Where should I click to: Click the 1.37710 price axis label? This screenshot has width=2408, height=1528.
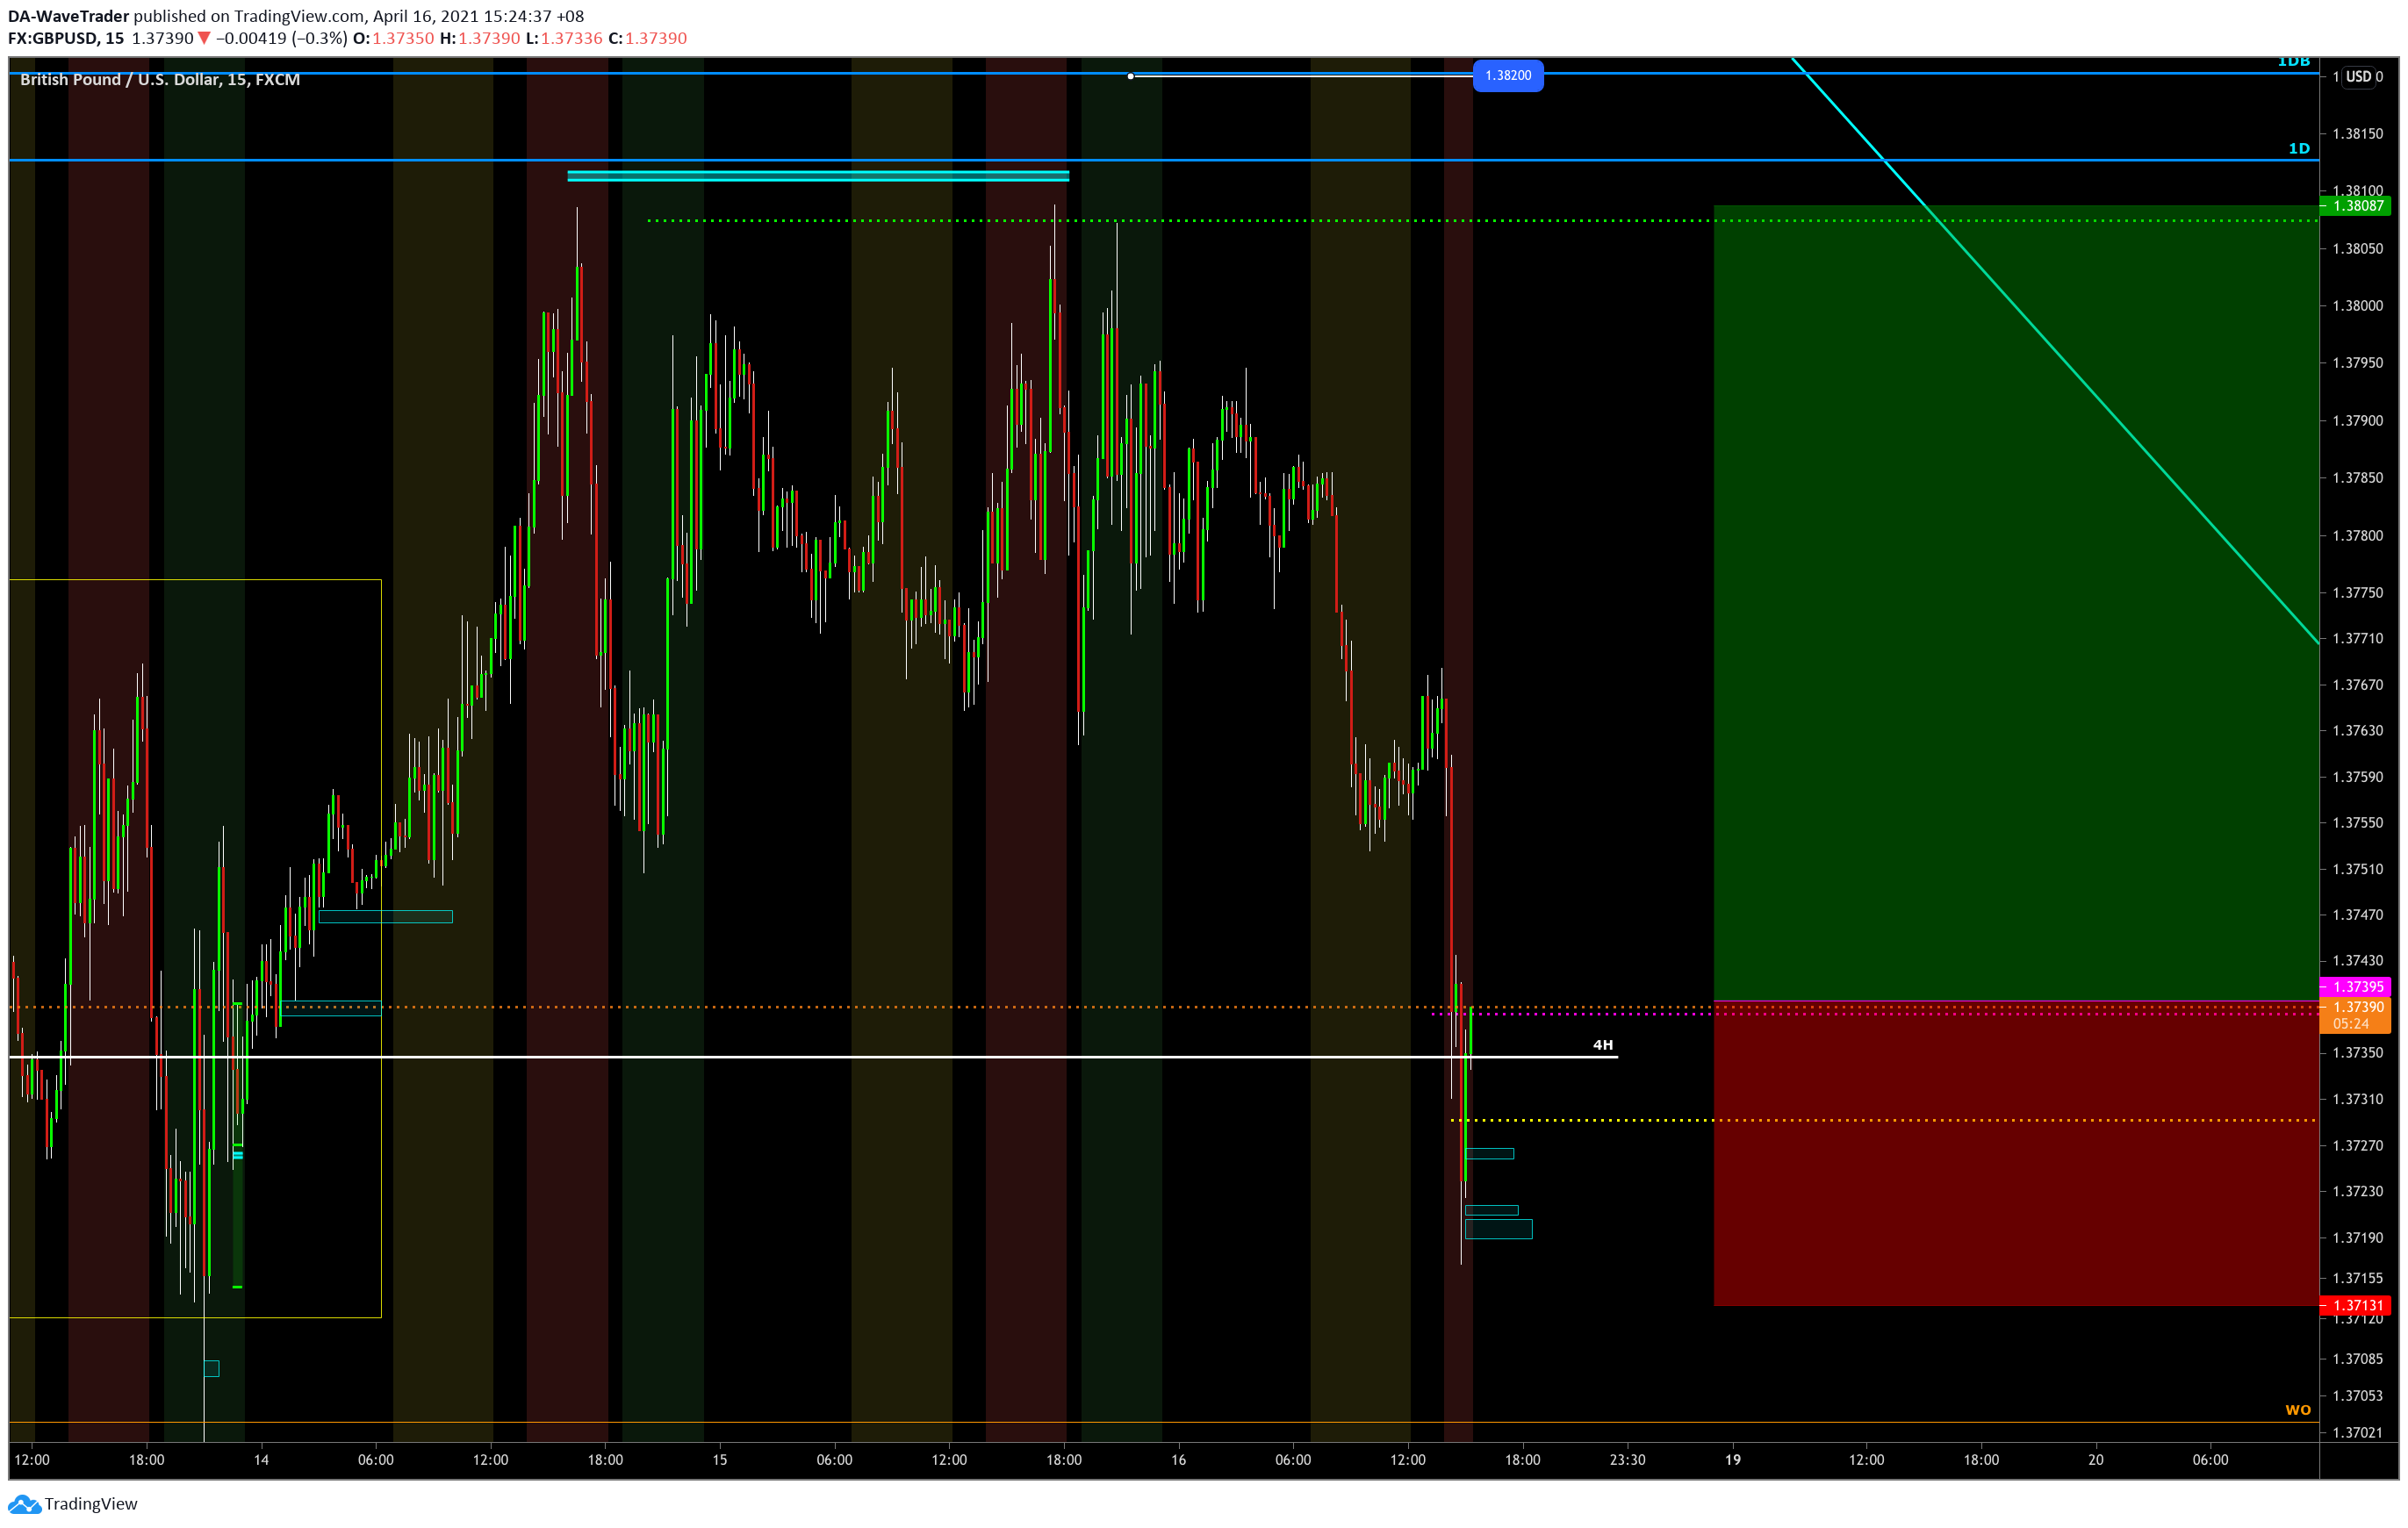(x=2357, y=638)
